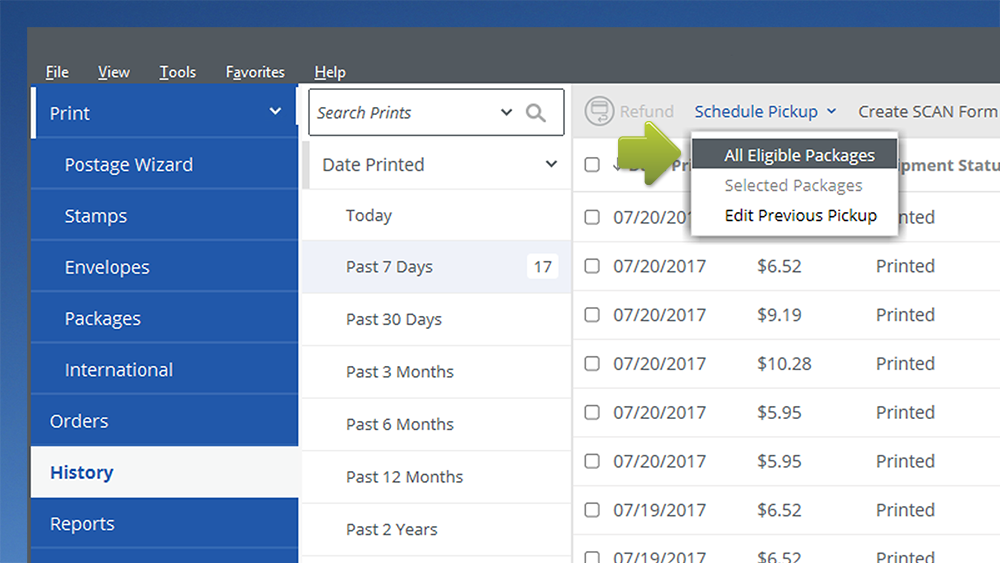This screenshot has width=1000, height=563.
Task: Go to the Reports section
Action: click(x=165, y=523)
